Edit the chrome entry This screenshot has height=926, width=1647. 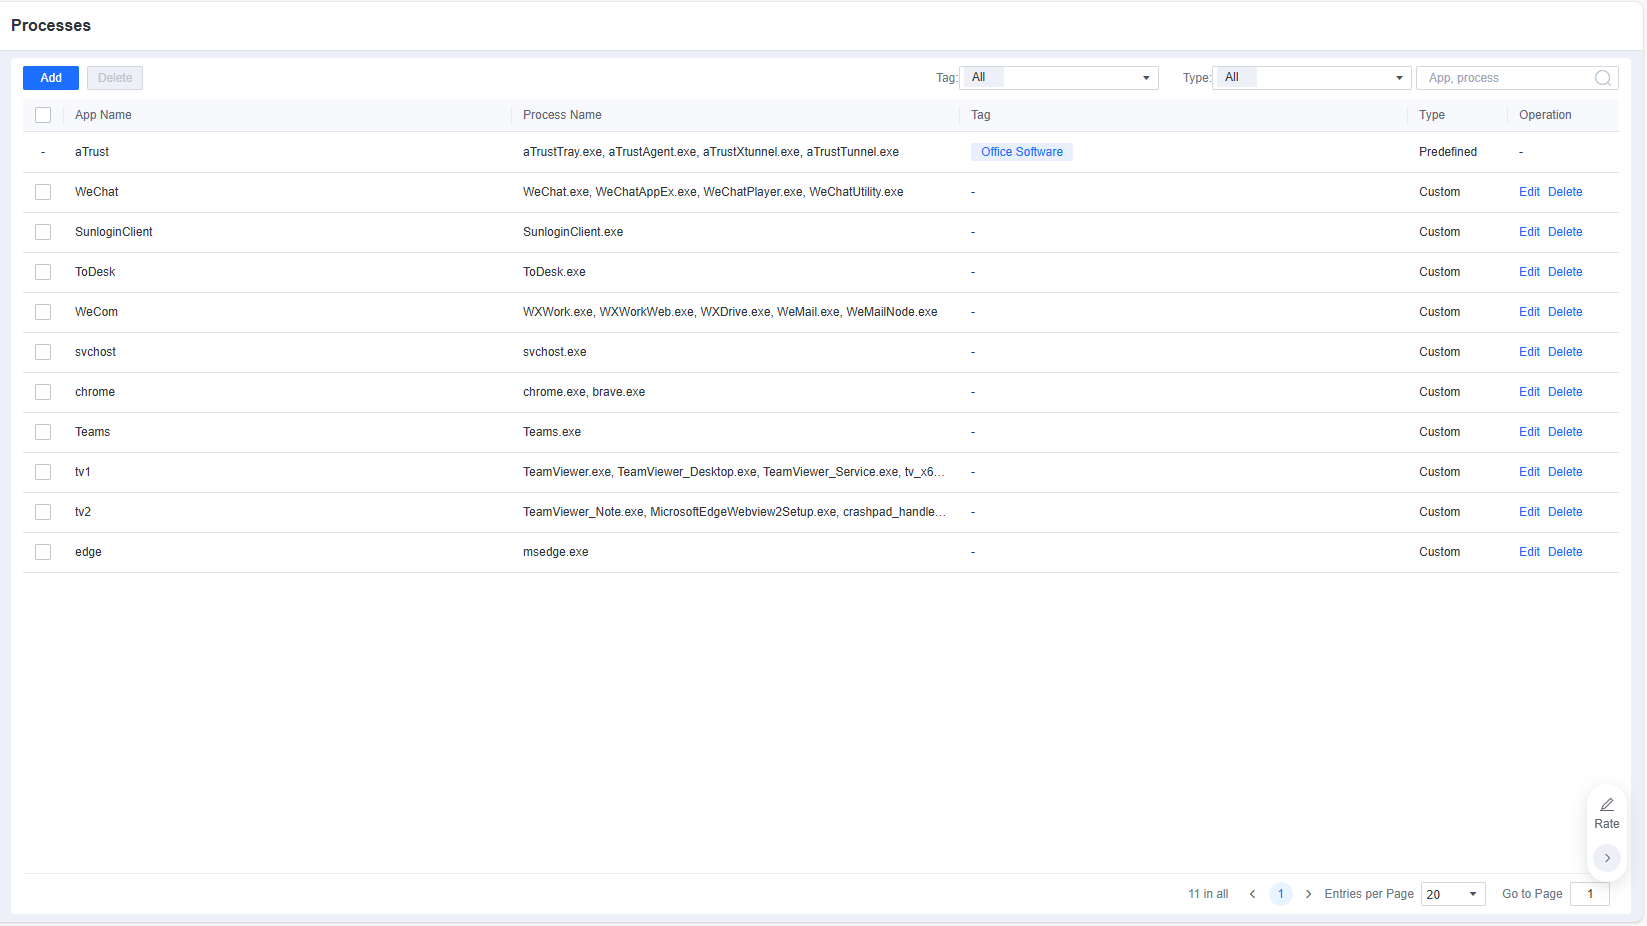click(1529, 392)
